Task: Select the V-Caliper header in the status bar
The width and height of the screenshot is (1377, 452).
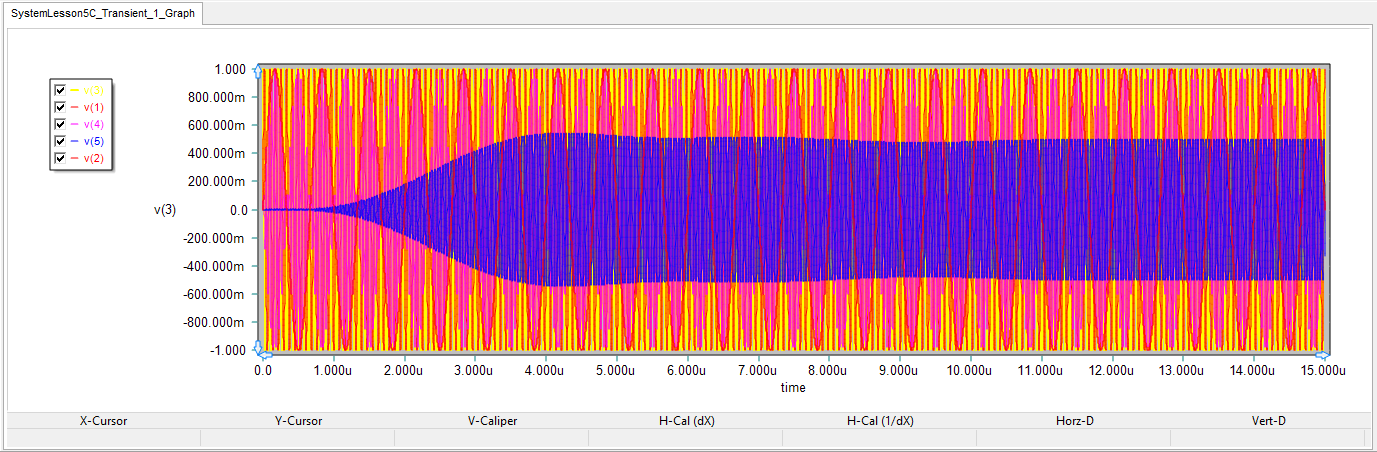Action: click(x=492, y=421)
